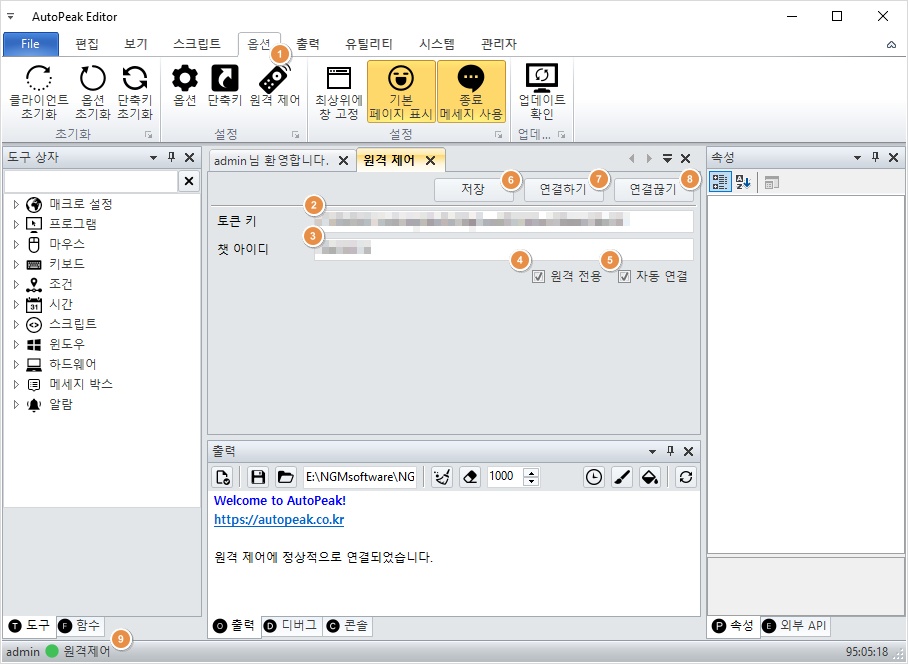Viewport: 908px width, 664px height.
Task: Click property pages icon in 속성 panel
Action: pos(771,182)
